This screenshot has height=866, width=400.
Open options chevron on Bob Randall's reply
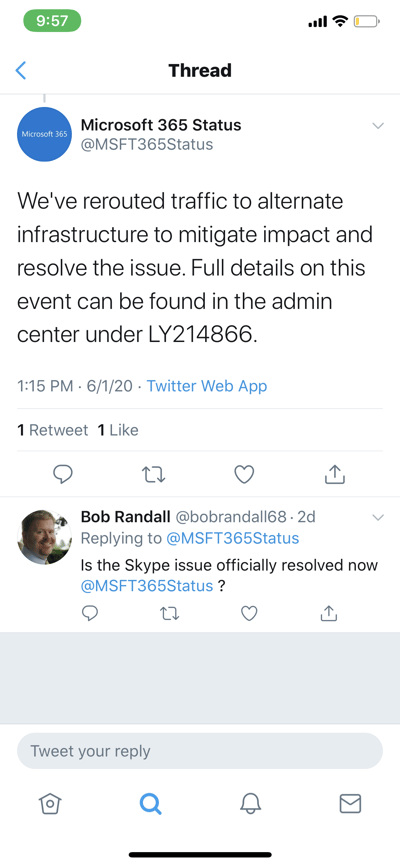click(x=378, y=518)
